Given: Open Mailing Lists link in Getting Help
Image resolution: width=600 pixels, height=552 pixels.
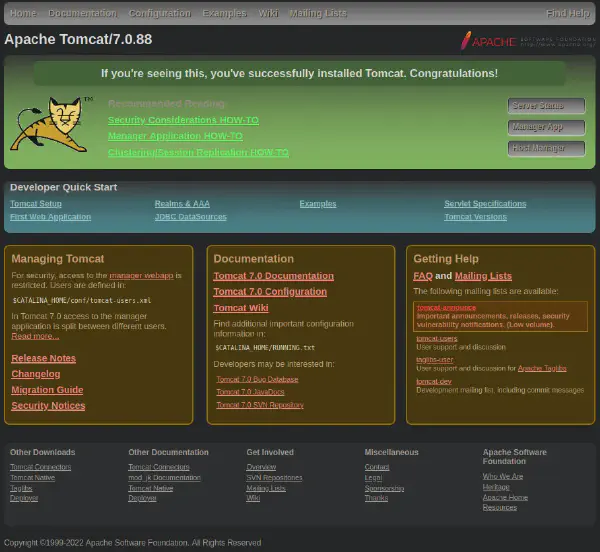Looking at the screenshot, I should tap(483, 276).
